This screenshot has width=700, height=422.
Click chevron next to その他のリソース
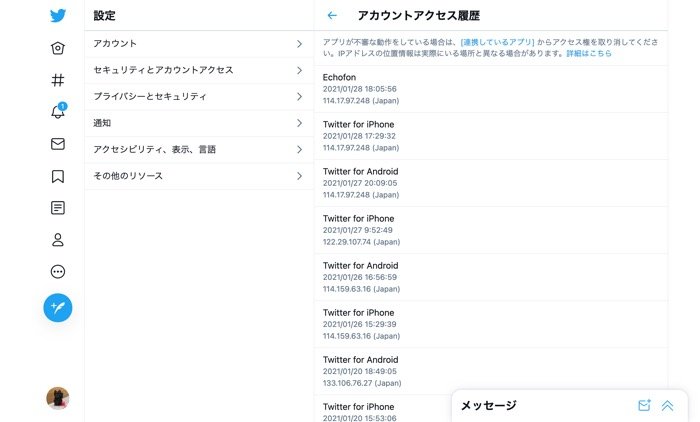(x=300, y=176)
